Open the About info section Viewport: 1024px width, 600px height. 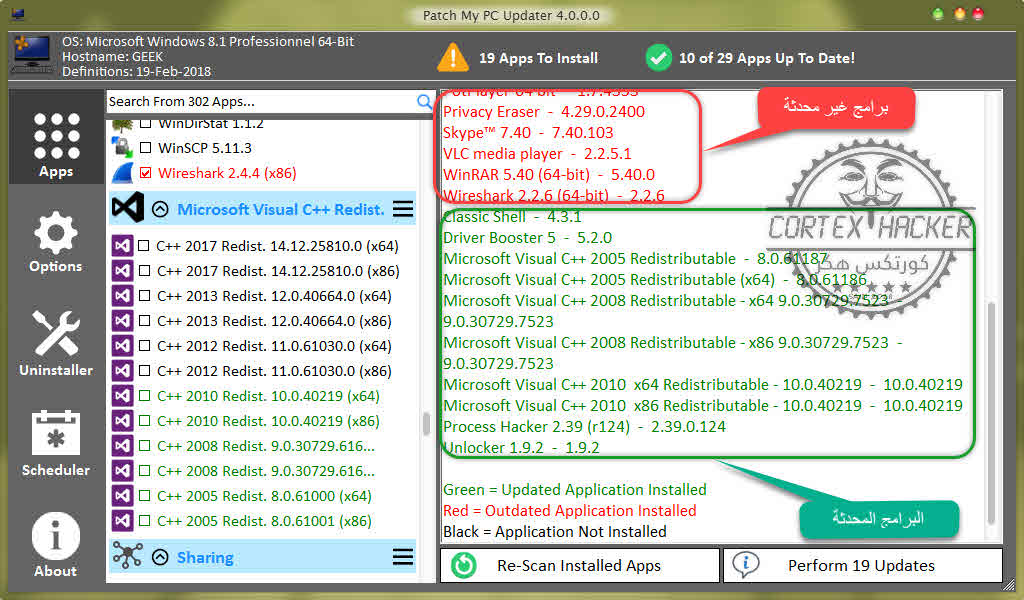(x=56, y=545)
